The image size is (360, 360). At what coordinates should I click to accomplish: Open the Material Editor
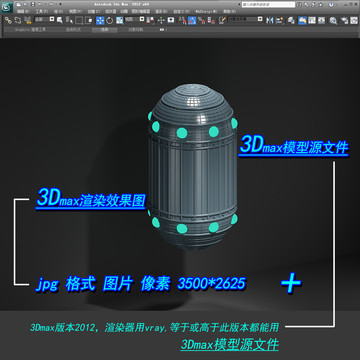point(333,20)
